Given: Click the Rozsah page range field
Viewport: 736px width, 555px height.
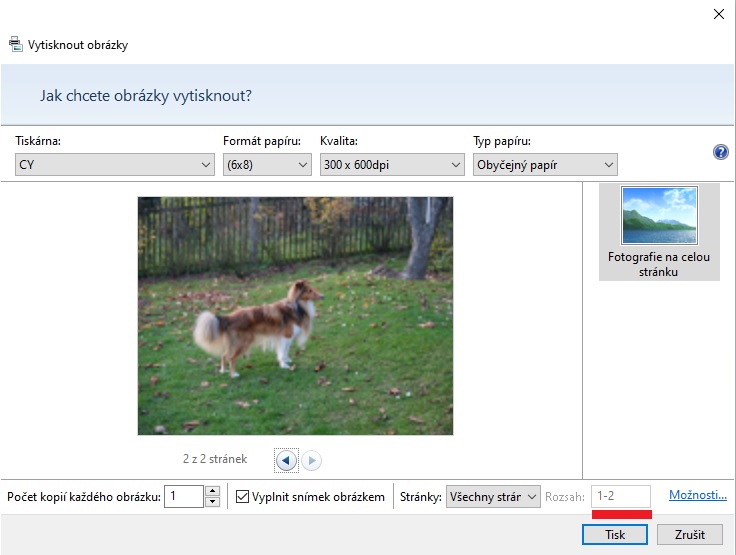Looking at the screenshot, I should (620, 496).
